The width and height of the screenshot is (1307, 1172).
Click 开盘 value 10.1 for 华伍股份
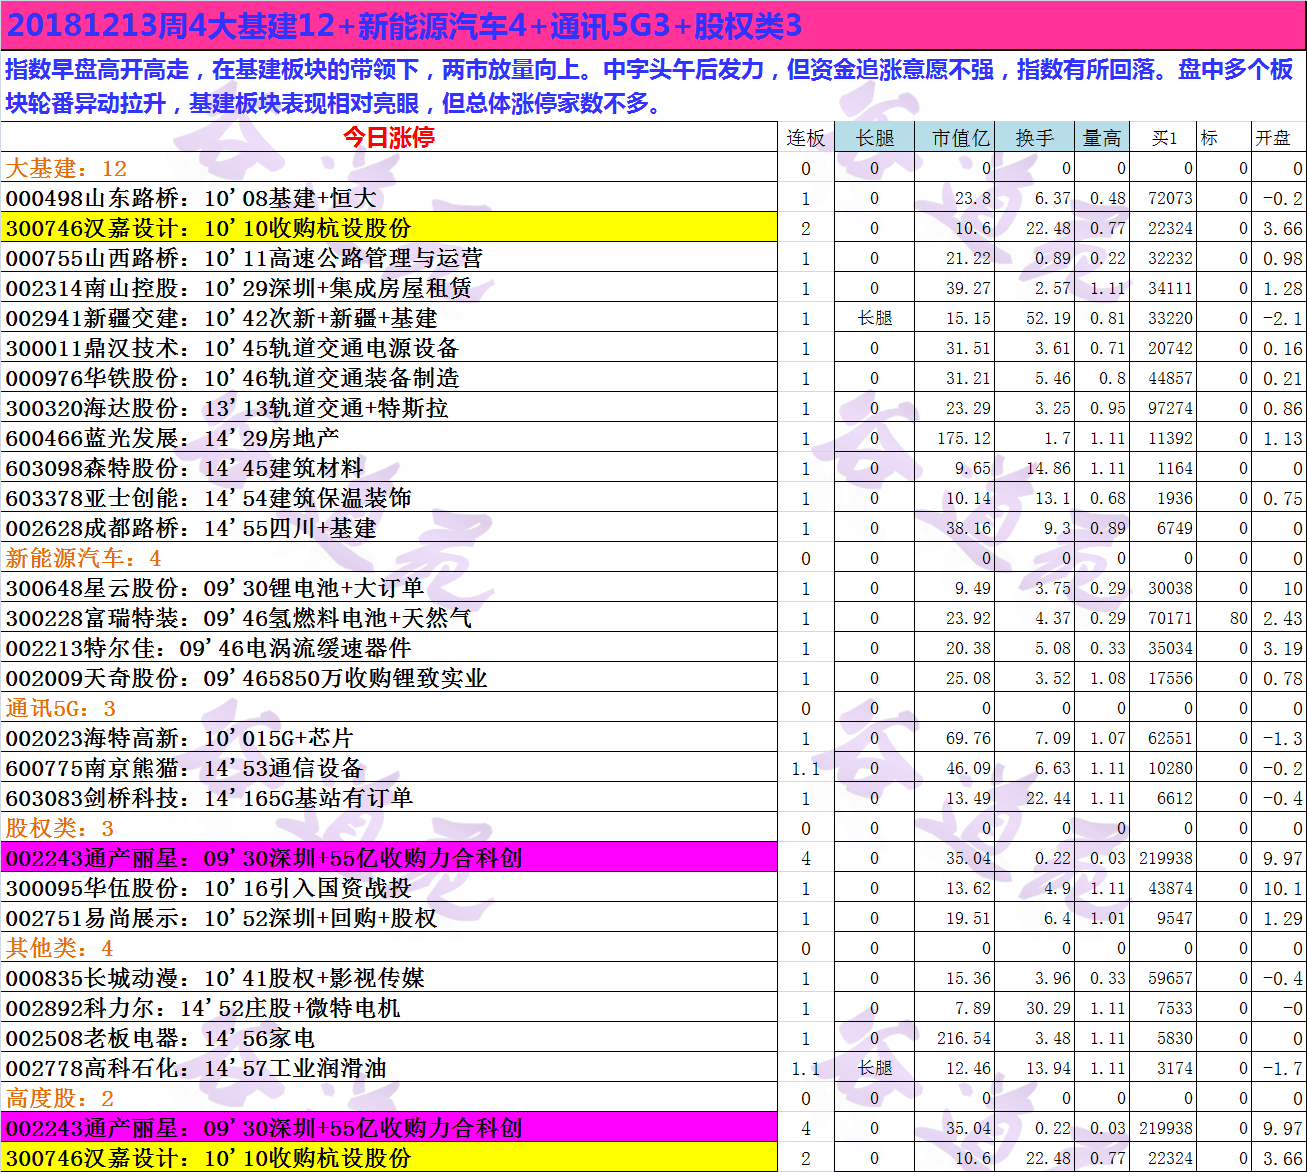[x=1279, y=887]
